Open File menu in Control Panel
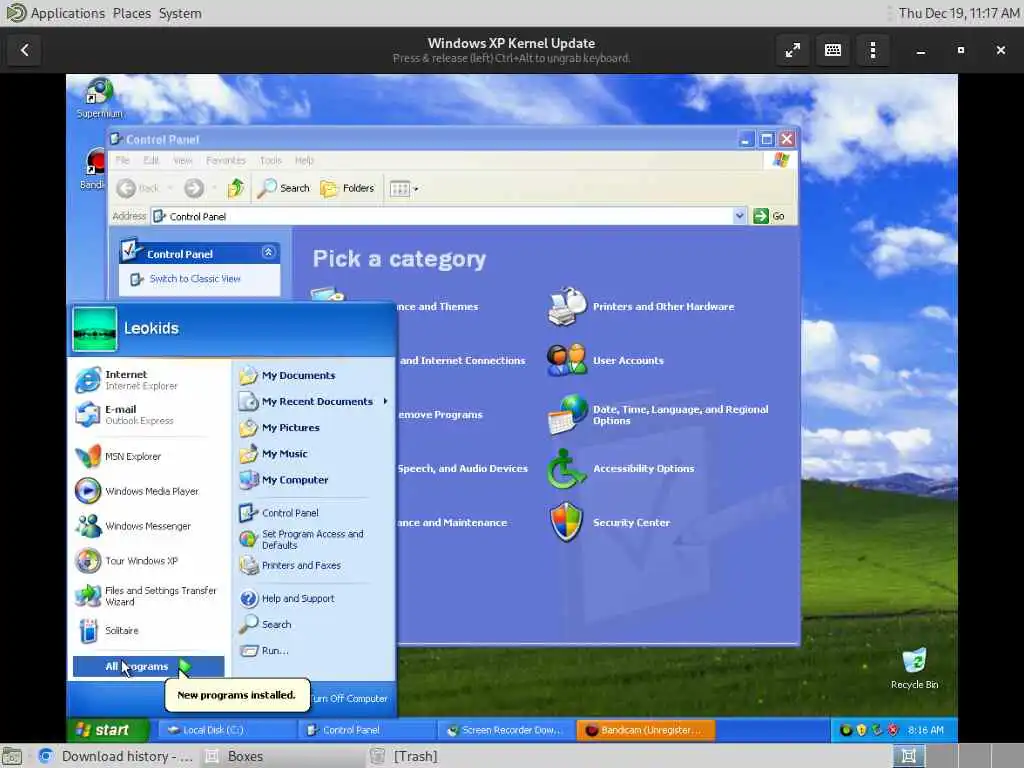 pyautogui.click(x=122, y=161)
